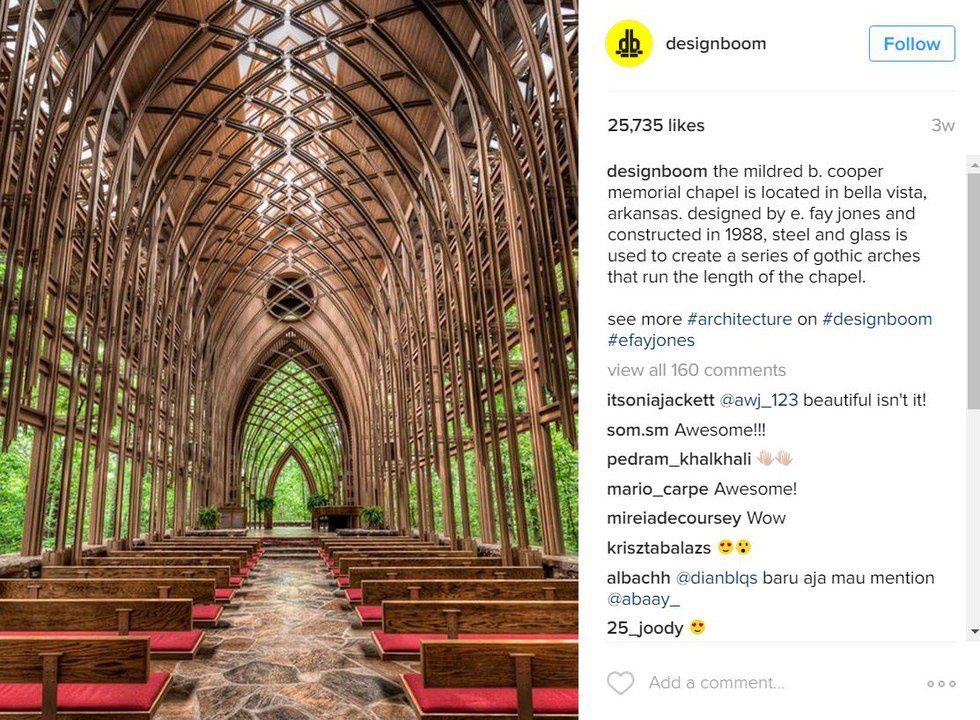
Task: Open itsoniajackett's profile
Action: (661, 400)
